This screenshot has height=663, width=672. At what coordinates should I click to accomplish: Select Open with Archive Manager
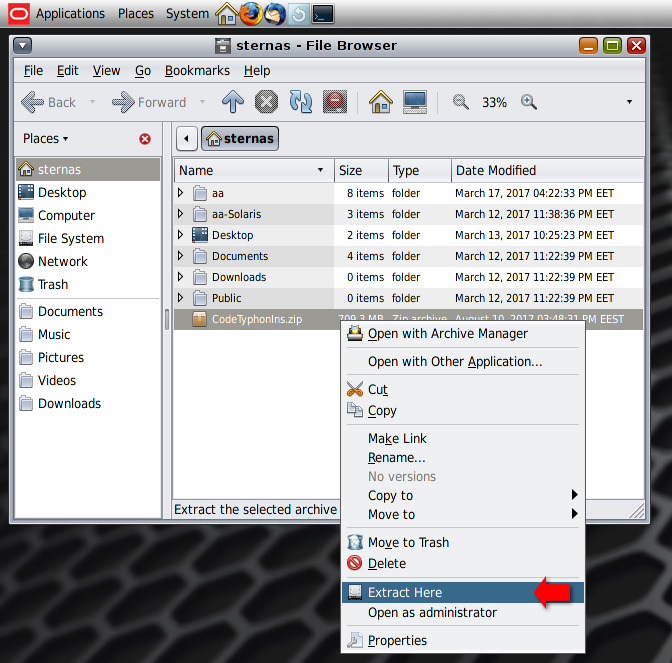(x=447, y=334)
